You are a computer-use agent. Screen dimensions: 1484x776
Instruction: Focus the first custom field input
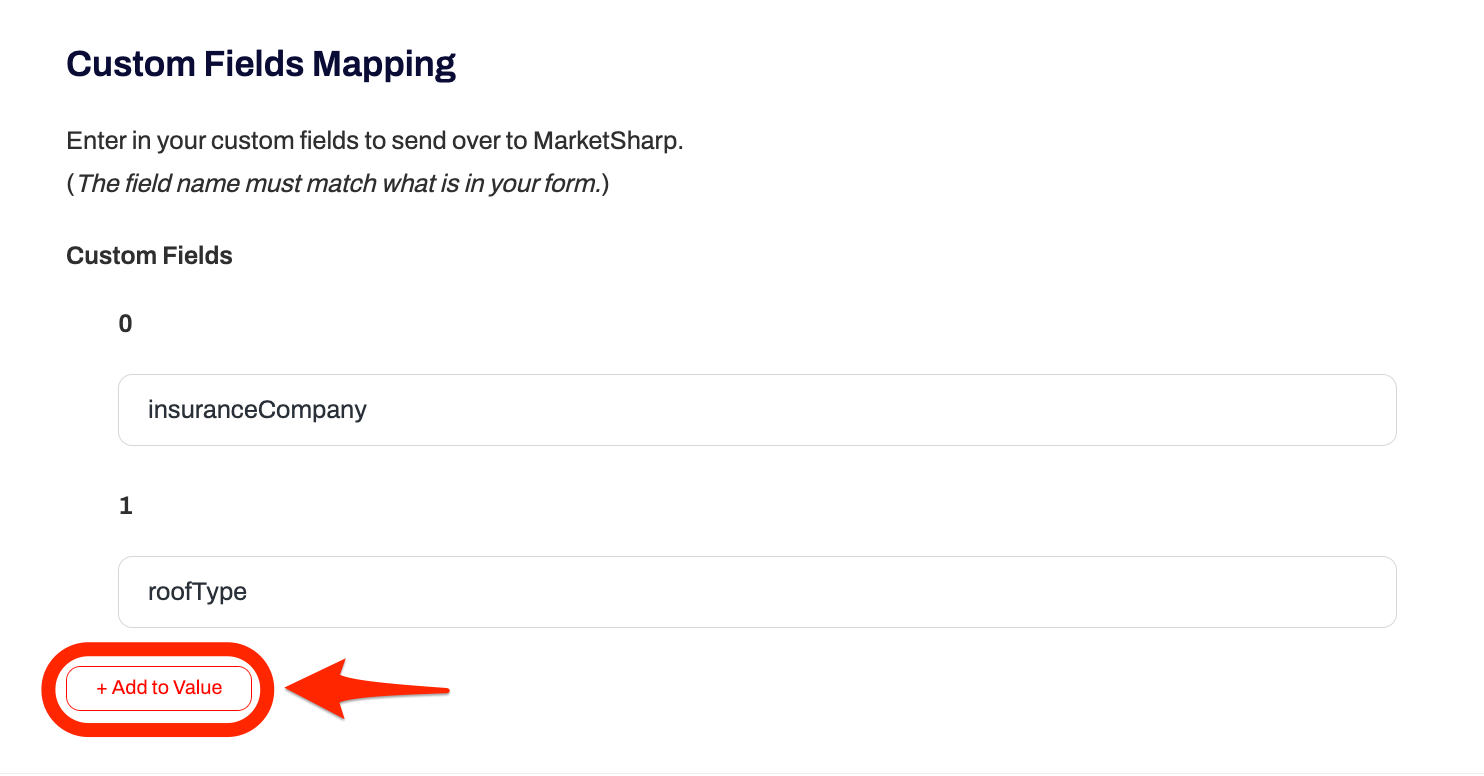click(700, 410)
